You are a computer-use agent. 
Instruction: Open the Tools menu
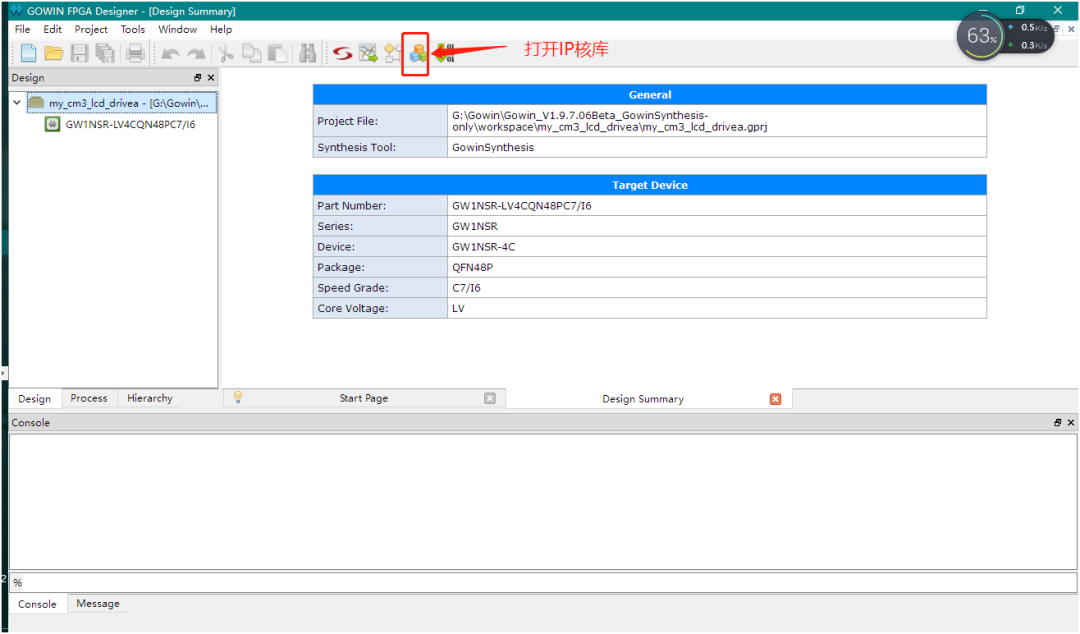[x=132, y=29]
